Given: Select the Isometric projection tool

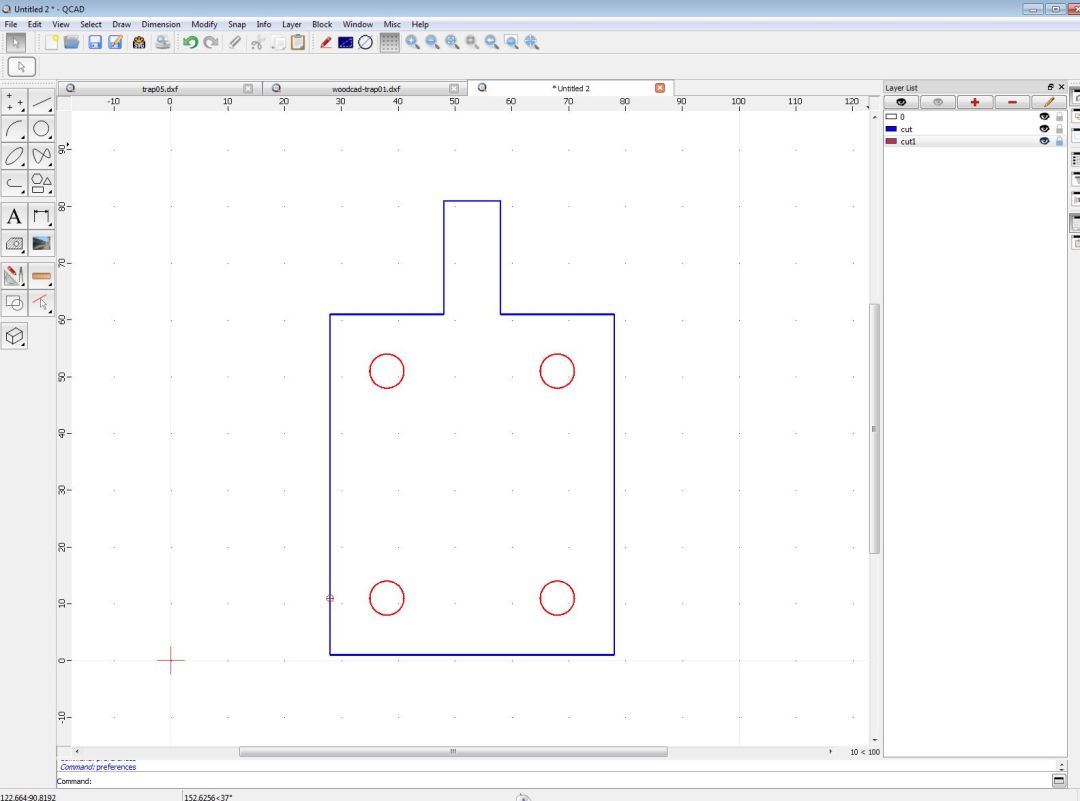Looking at the screenshot, I should (x=14, y=336).
